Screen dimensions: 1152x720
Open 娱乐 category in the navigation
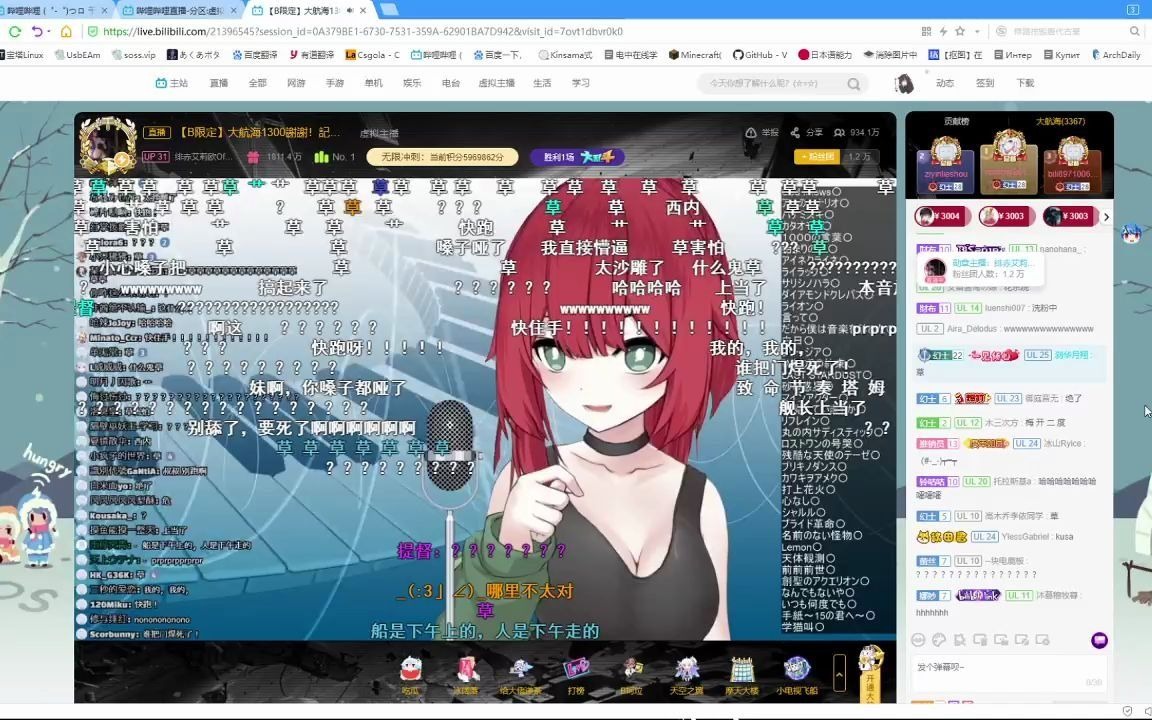pyautogui.click(x=412, y=83)
